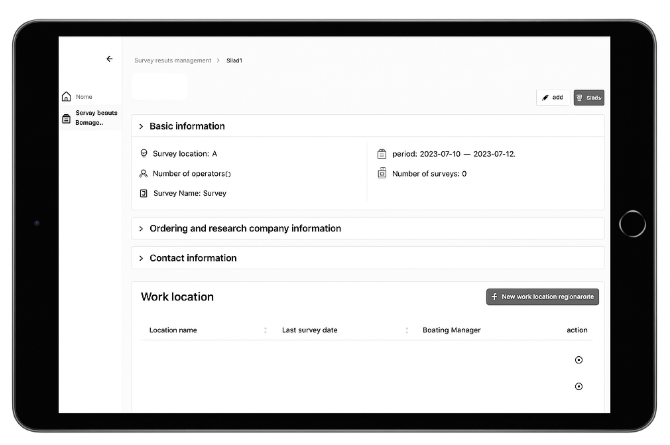Click the Location name column header
This screenshot has height=445, width=670.
(173, 330)
